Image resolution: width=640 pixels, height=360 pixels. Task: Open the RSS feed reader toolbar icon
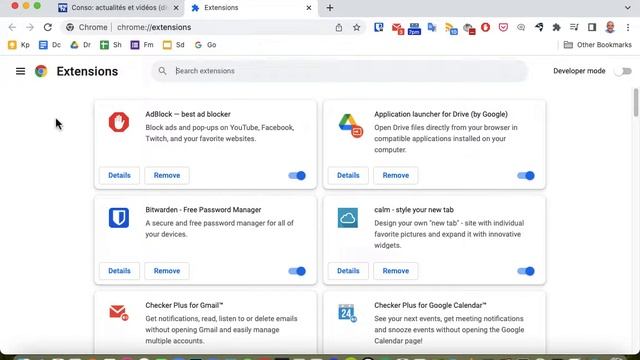click(x=451, y=28)
